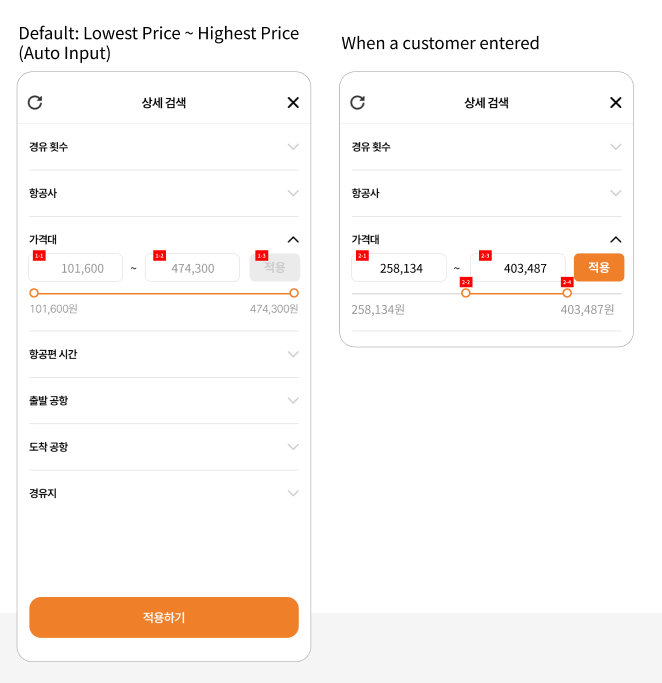Click the right slider handle above 474,300원

click(294, 293)
